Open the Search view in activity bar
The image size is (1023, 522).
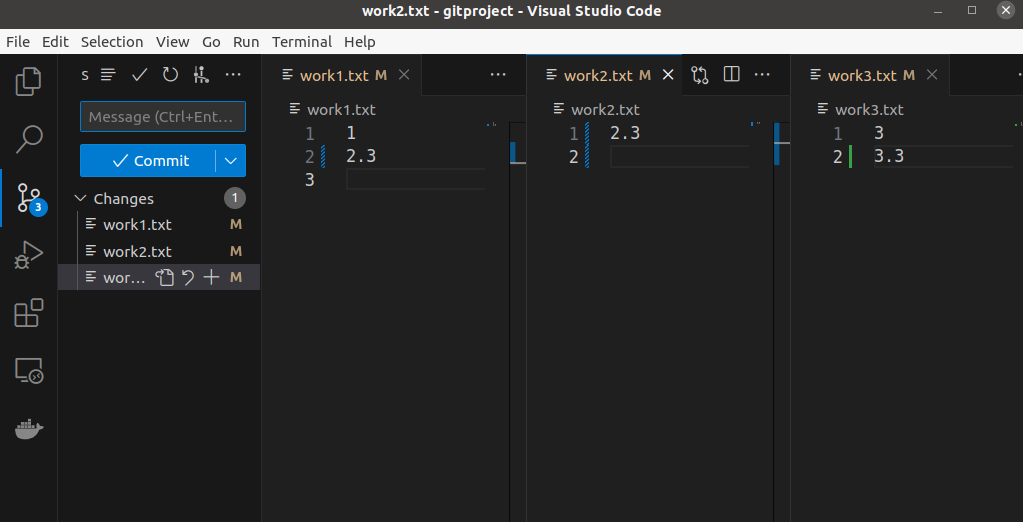tap(28, 139)
